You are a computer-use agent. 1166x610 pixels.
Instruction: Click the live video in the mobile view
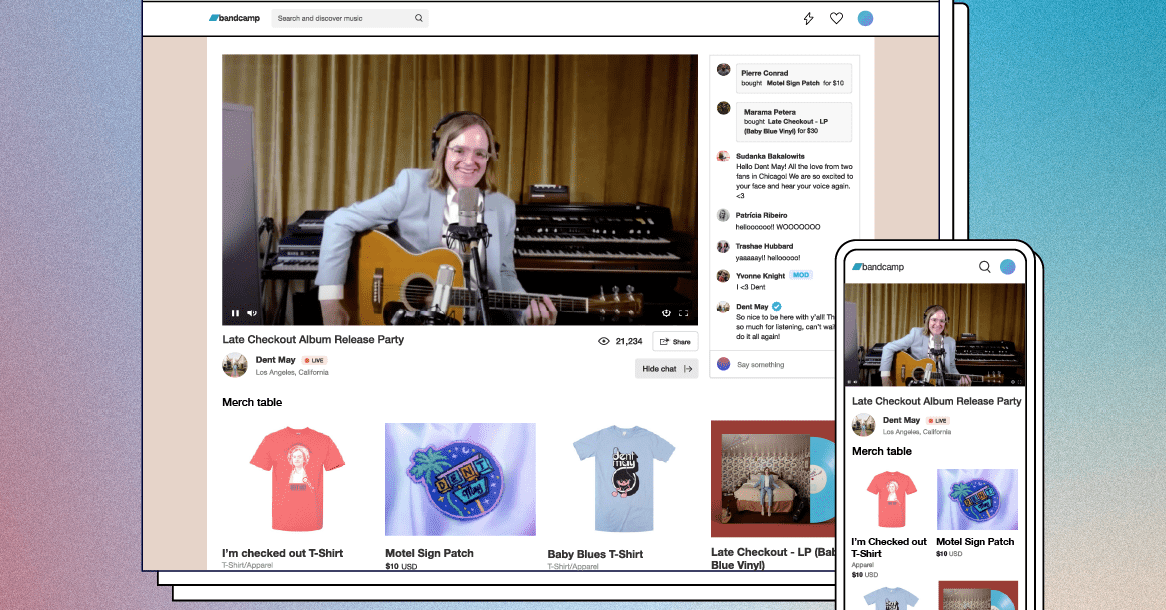935,334
